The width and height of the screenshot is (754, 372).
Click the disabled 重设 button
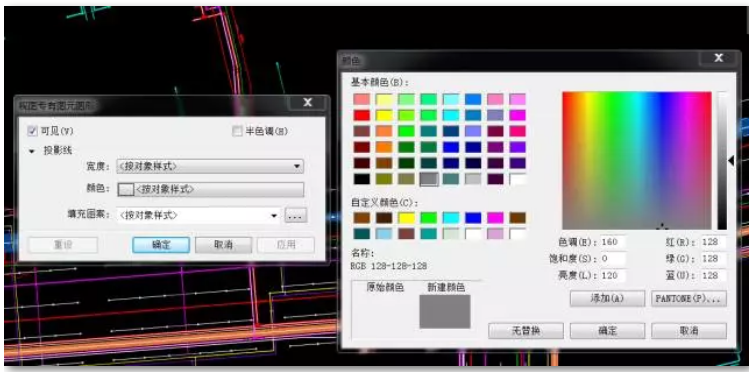(x=63, y=245)
